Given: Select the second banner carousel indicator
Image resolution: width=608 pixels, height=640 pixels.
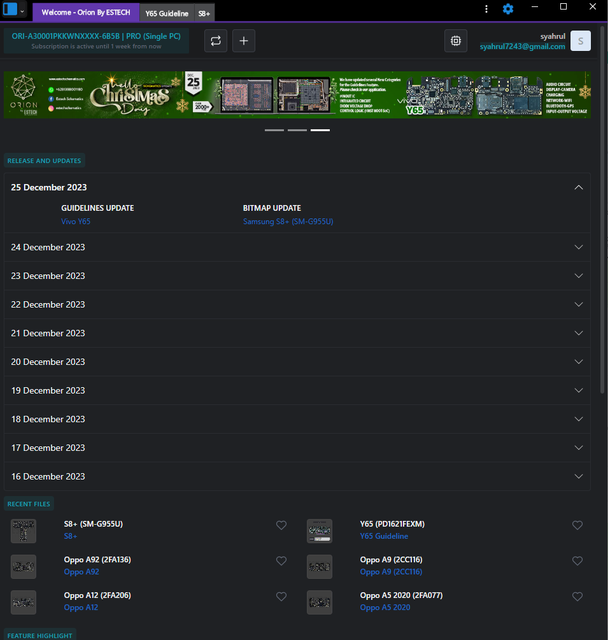Looking at the screenshot, I should coord(297,130).
